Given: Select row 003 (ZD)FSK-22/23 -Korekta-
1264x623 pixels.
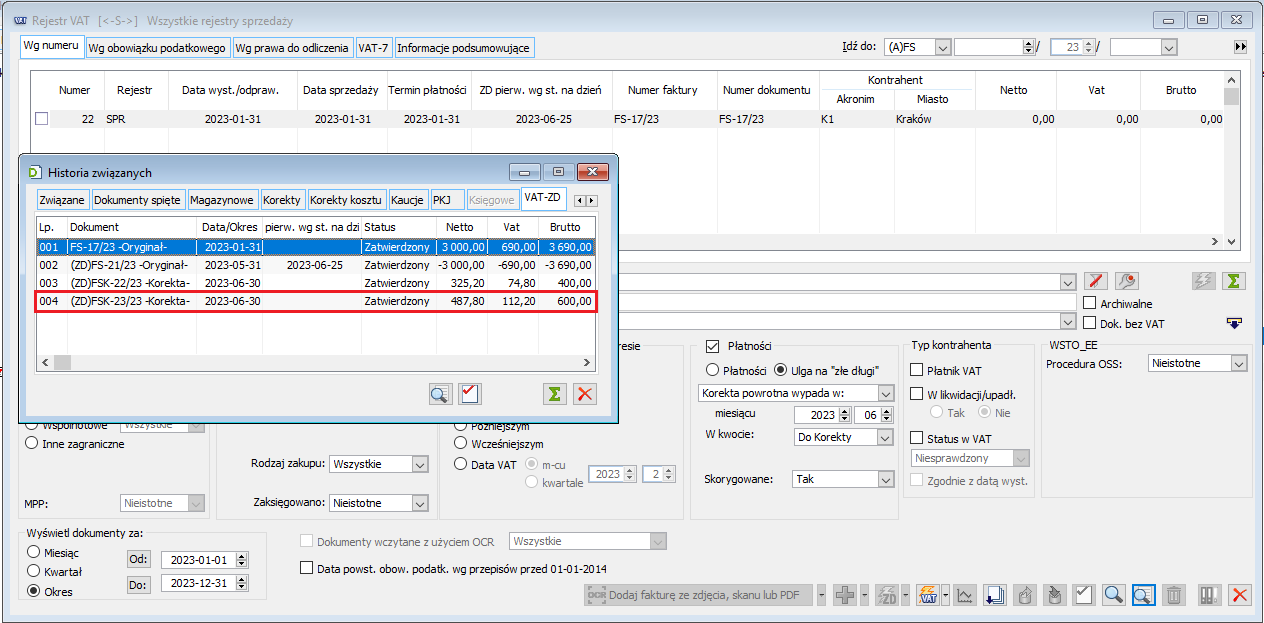Looking at the screenshot, I should point(316,283).
